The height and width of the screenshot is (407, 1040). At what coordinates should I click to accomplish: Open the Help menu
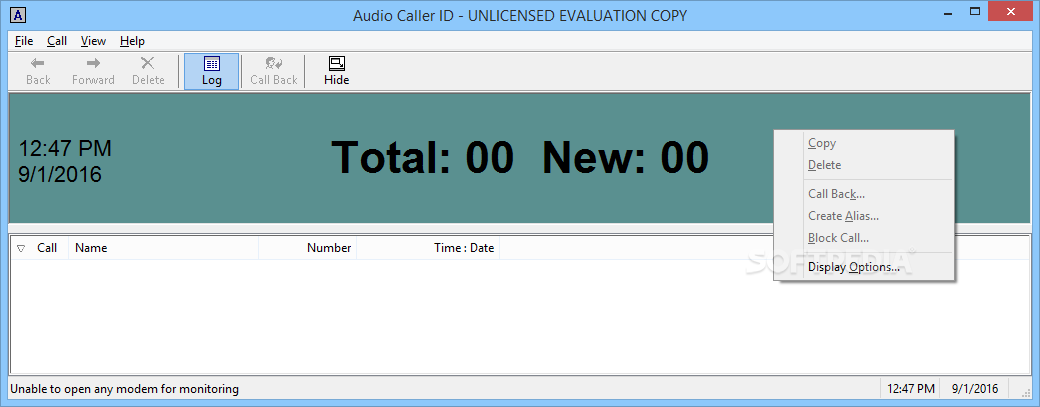point(132,41)
